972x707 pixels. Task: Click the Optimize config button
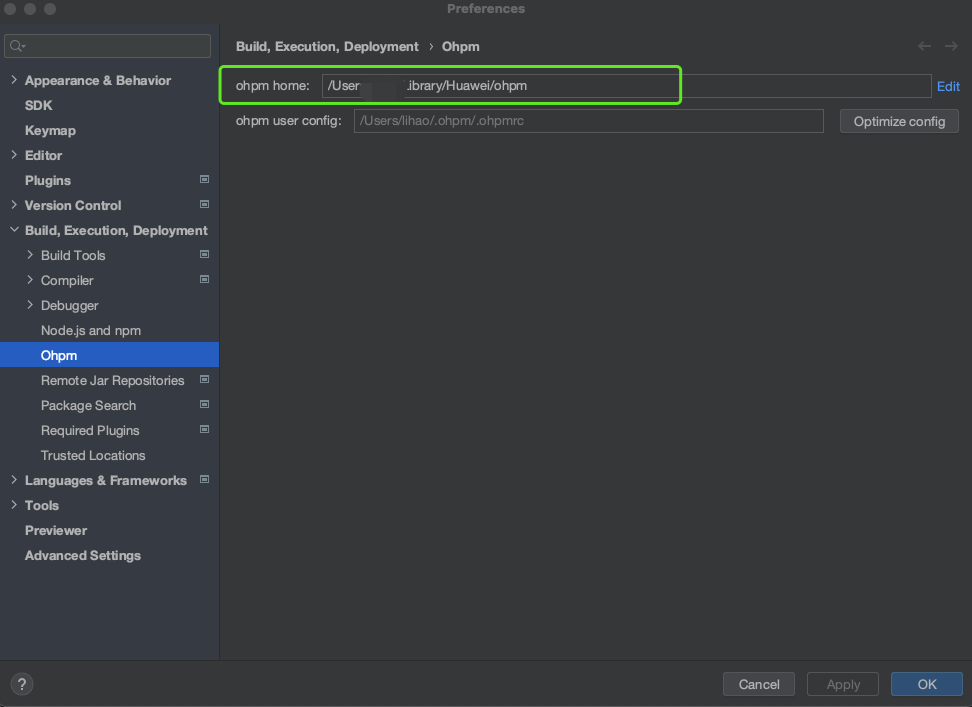coord(899,121)
